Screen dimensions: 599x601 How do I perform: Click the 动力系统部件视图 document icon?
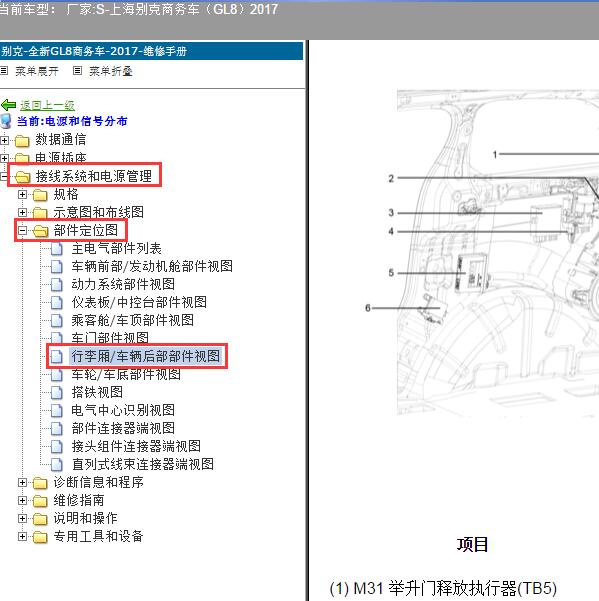click(57, 284)
